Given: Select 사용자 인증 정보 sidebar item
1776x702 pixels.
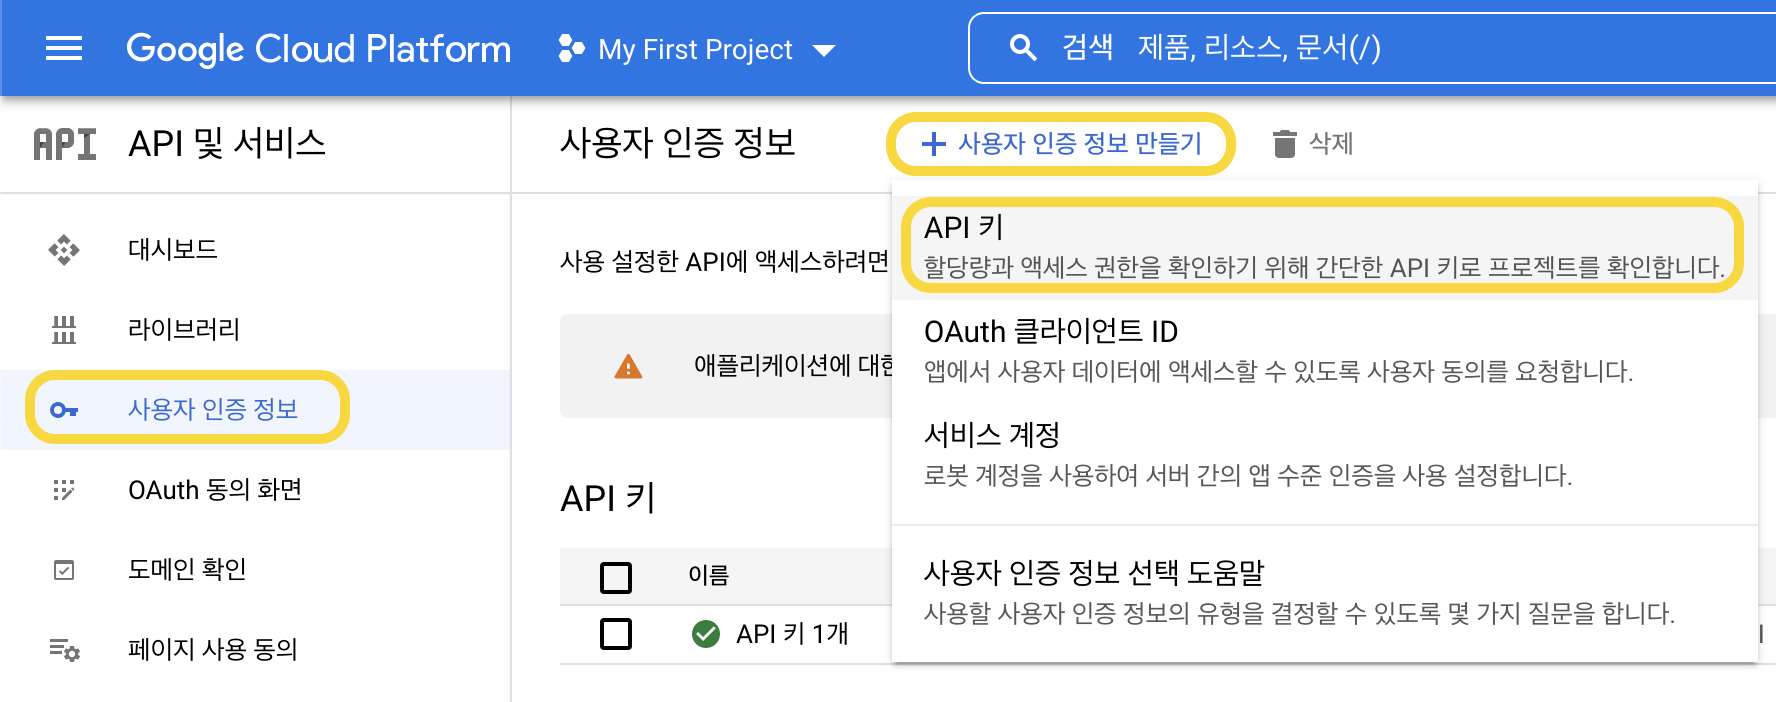Looking at the screenshot, I should coord(256,409).
